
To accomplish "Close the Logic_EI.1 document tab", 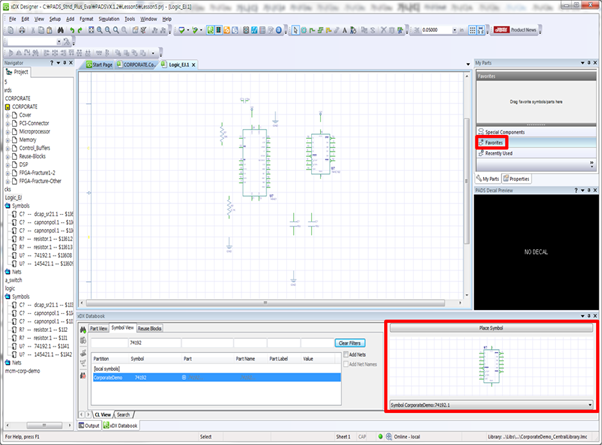I will point(194,65).
